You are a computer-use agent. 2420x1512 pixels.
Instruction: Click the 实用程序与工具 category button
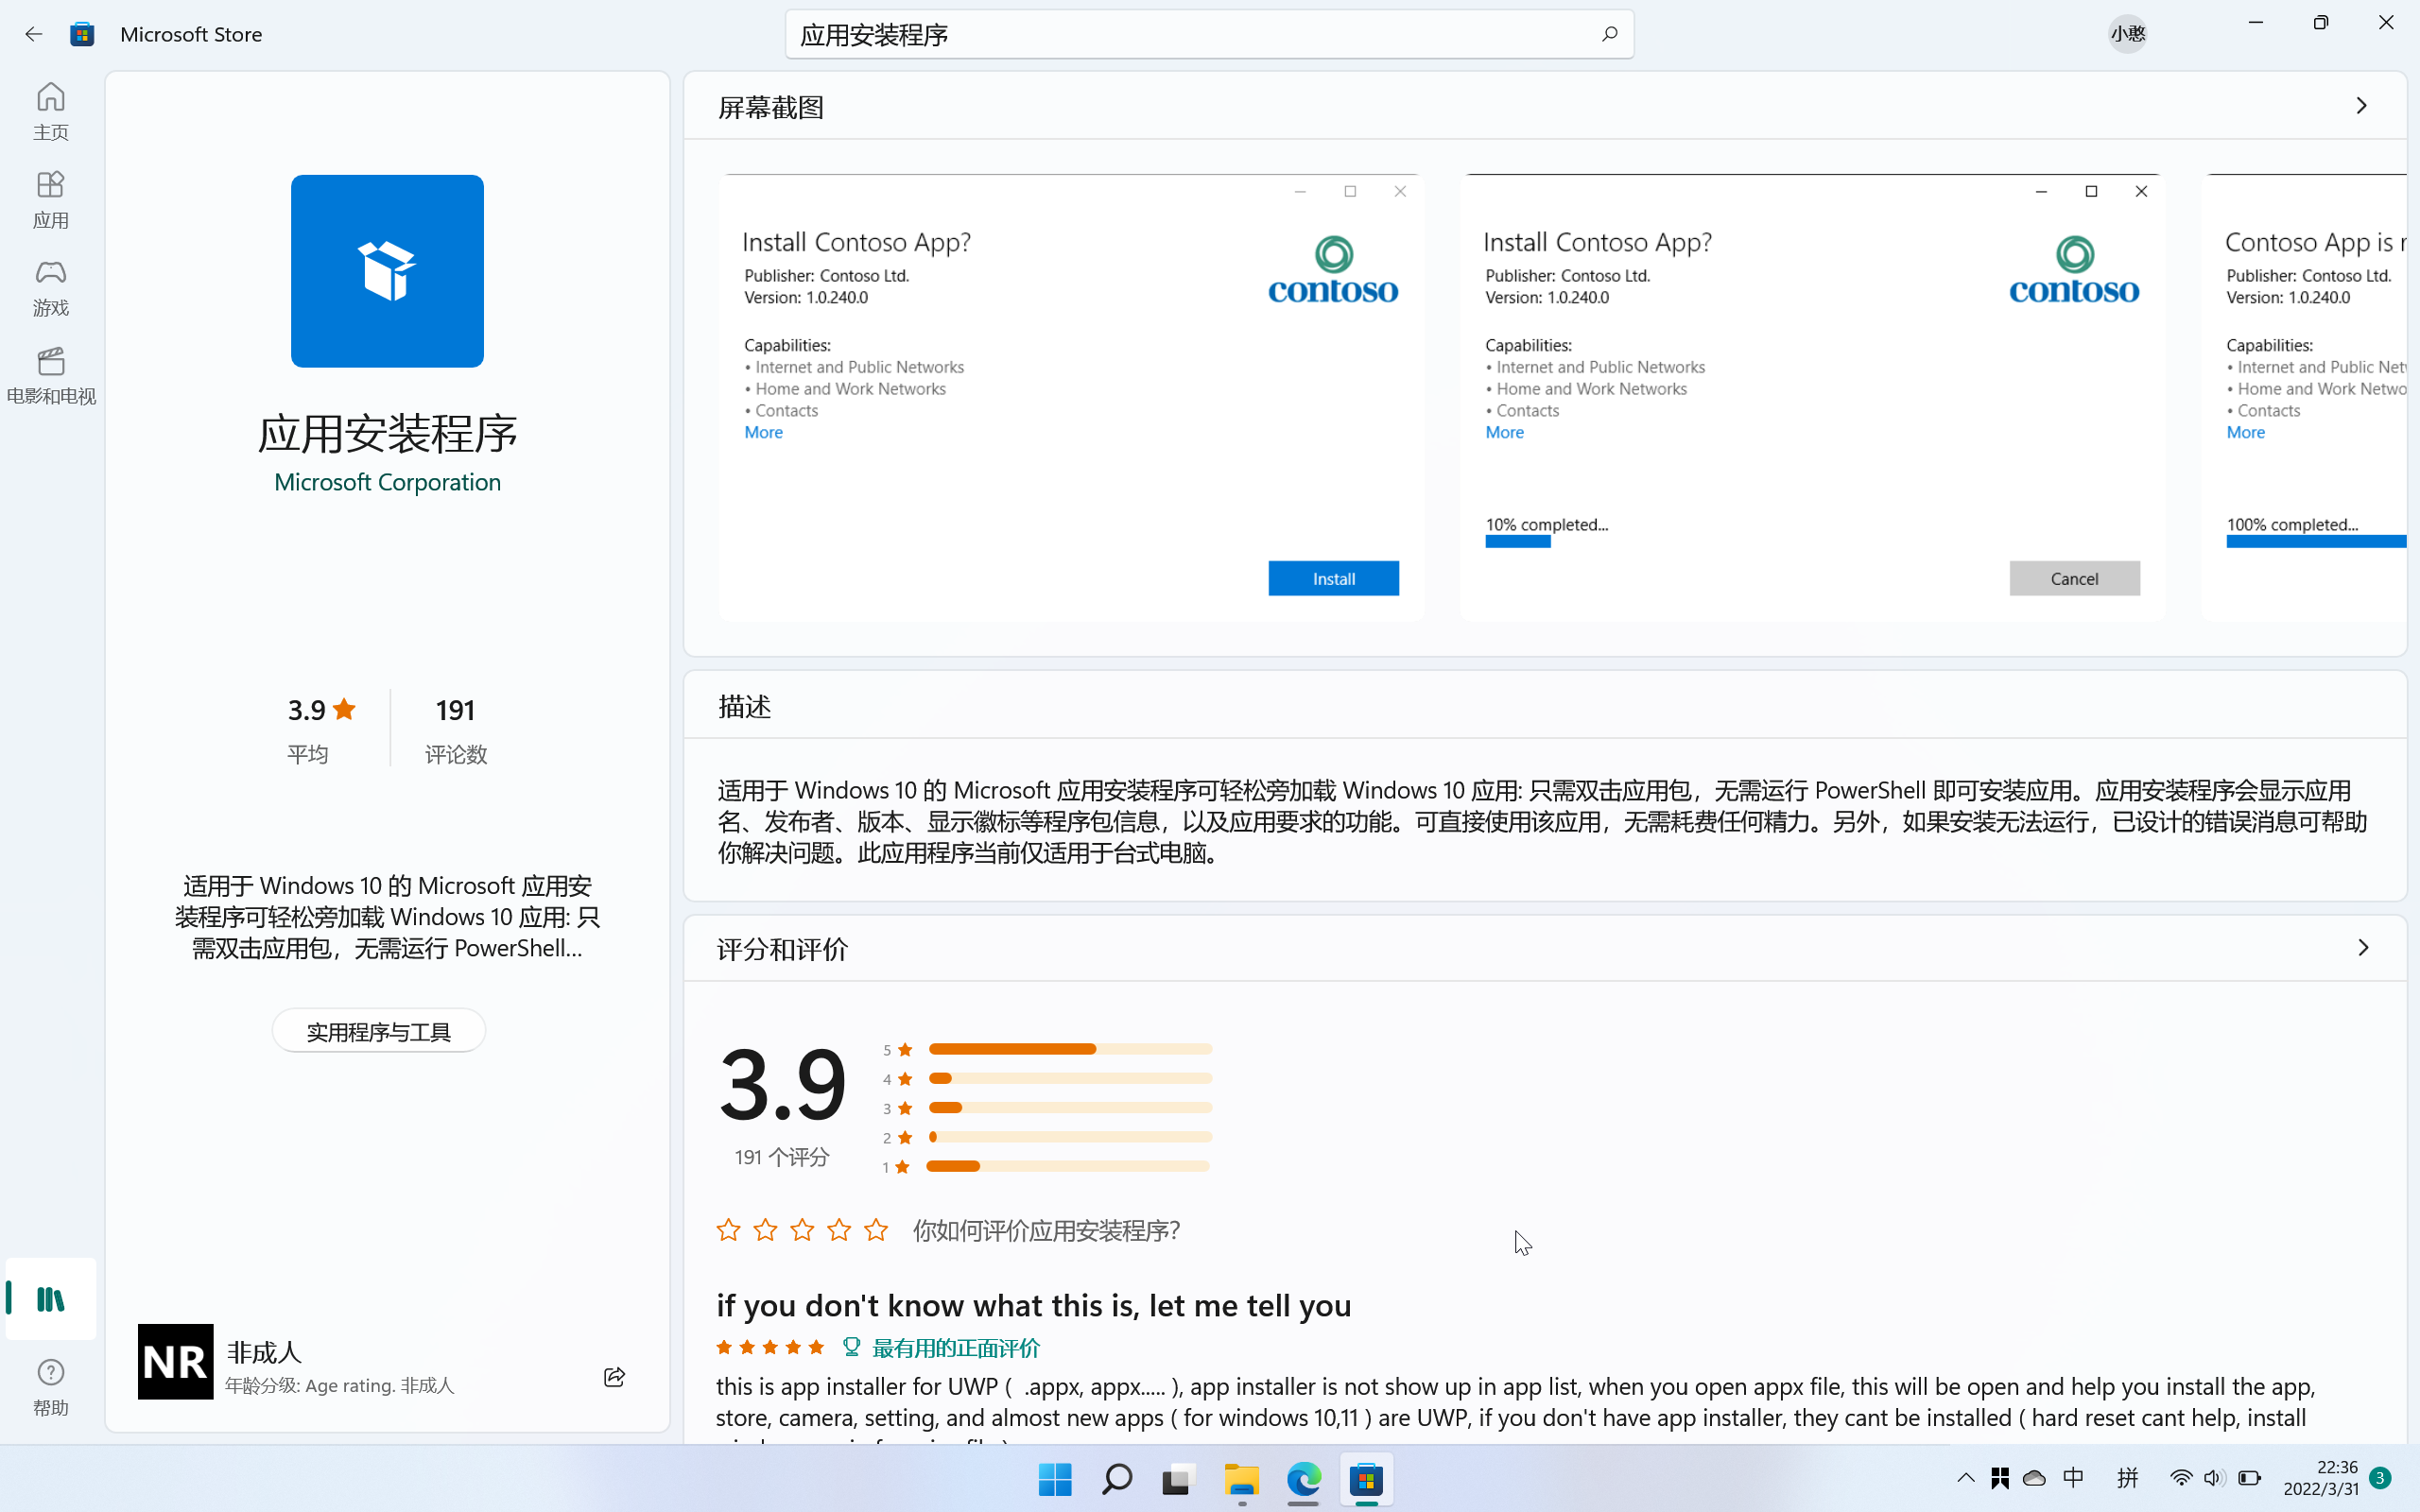coord(378,1031)
